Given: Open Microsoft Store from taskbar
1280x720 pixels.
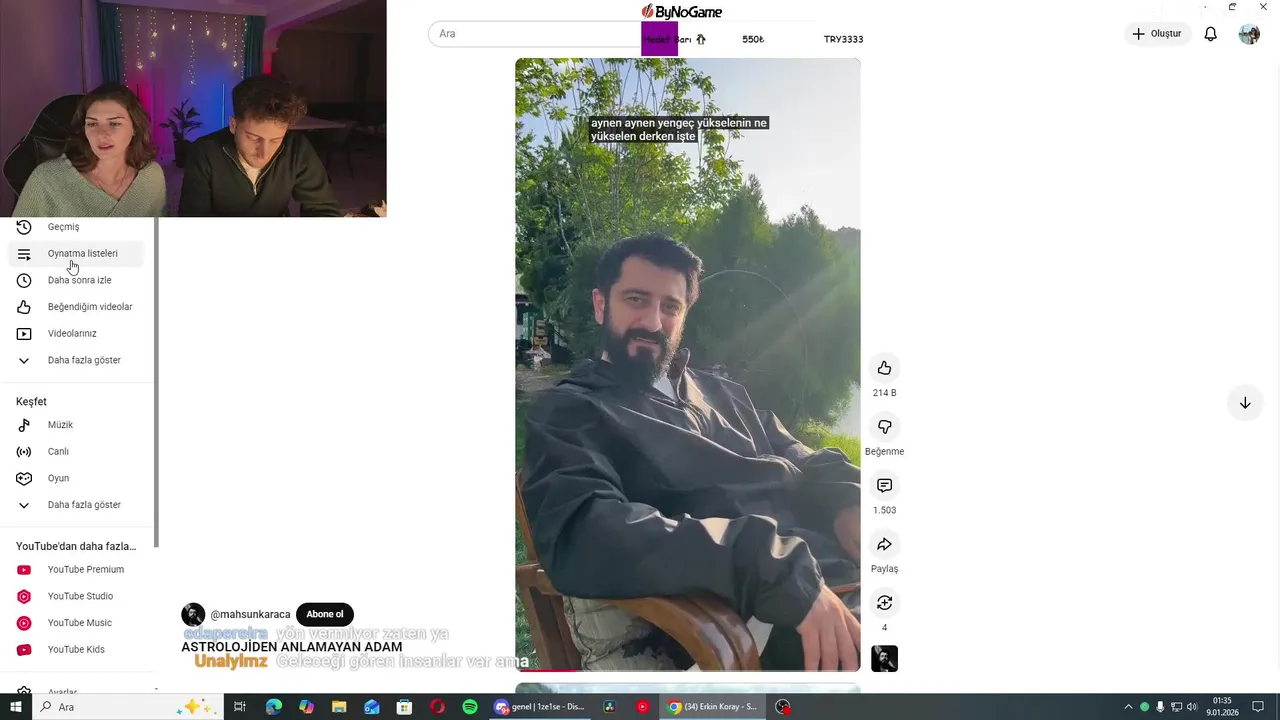Looking at the screenshot, I should point(404,707).
